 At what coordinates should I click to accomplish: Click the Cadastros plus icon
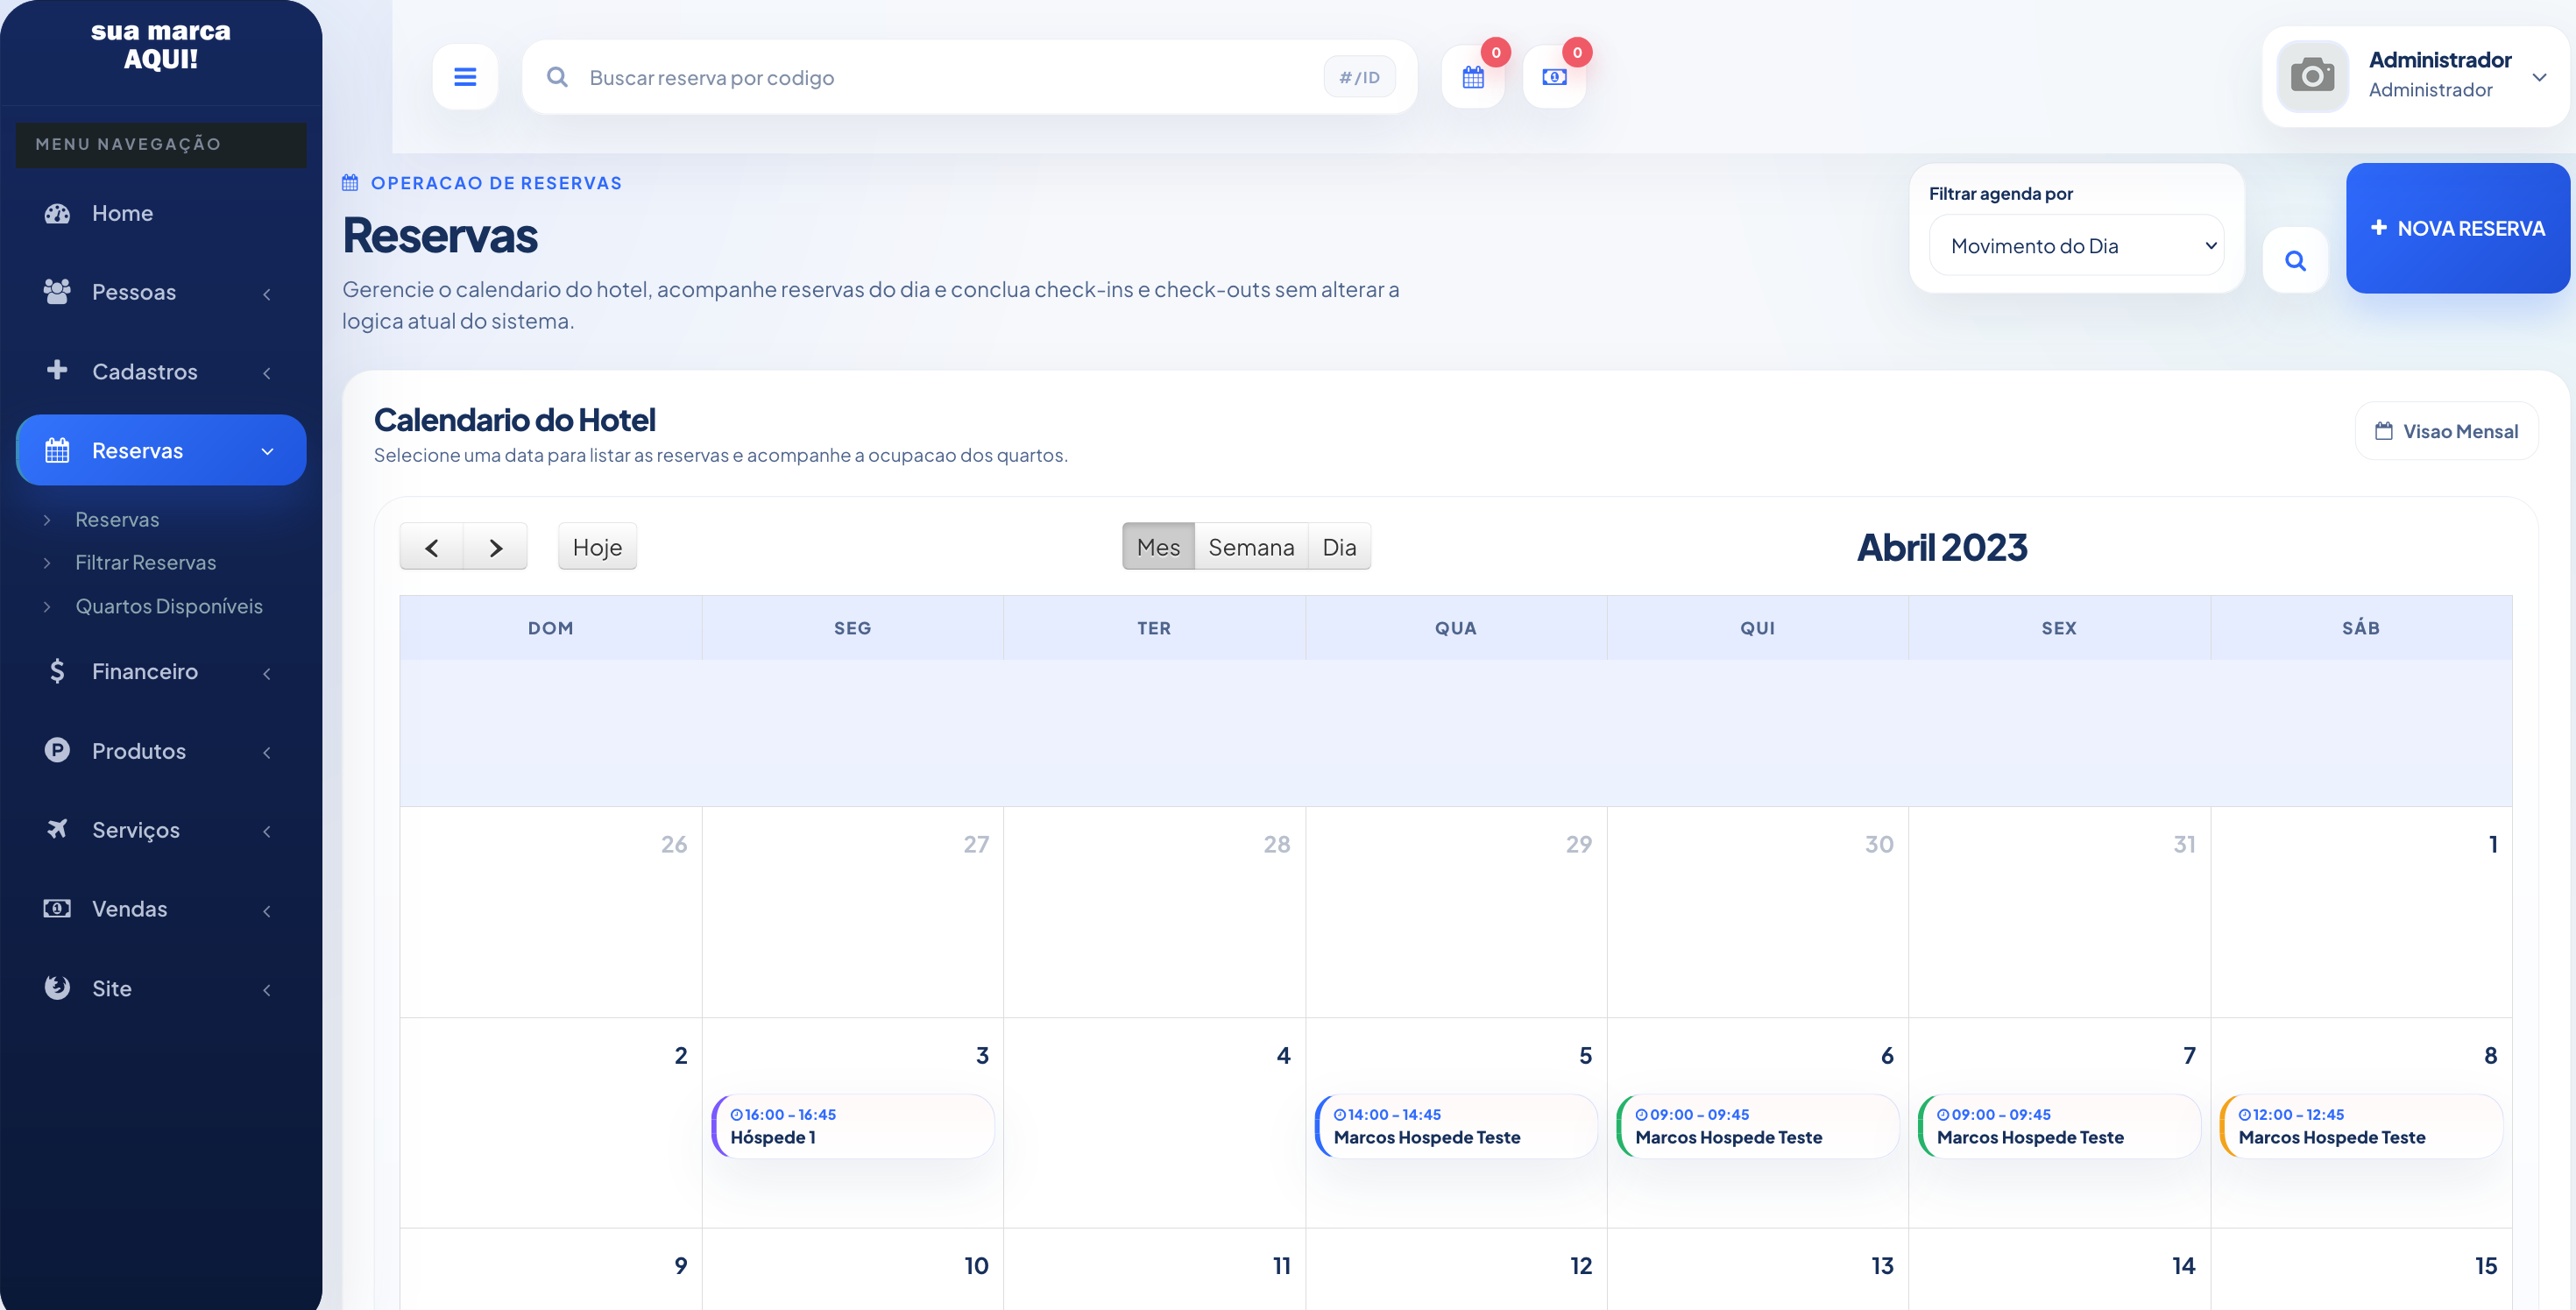tap(57, 370)
